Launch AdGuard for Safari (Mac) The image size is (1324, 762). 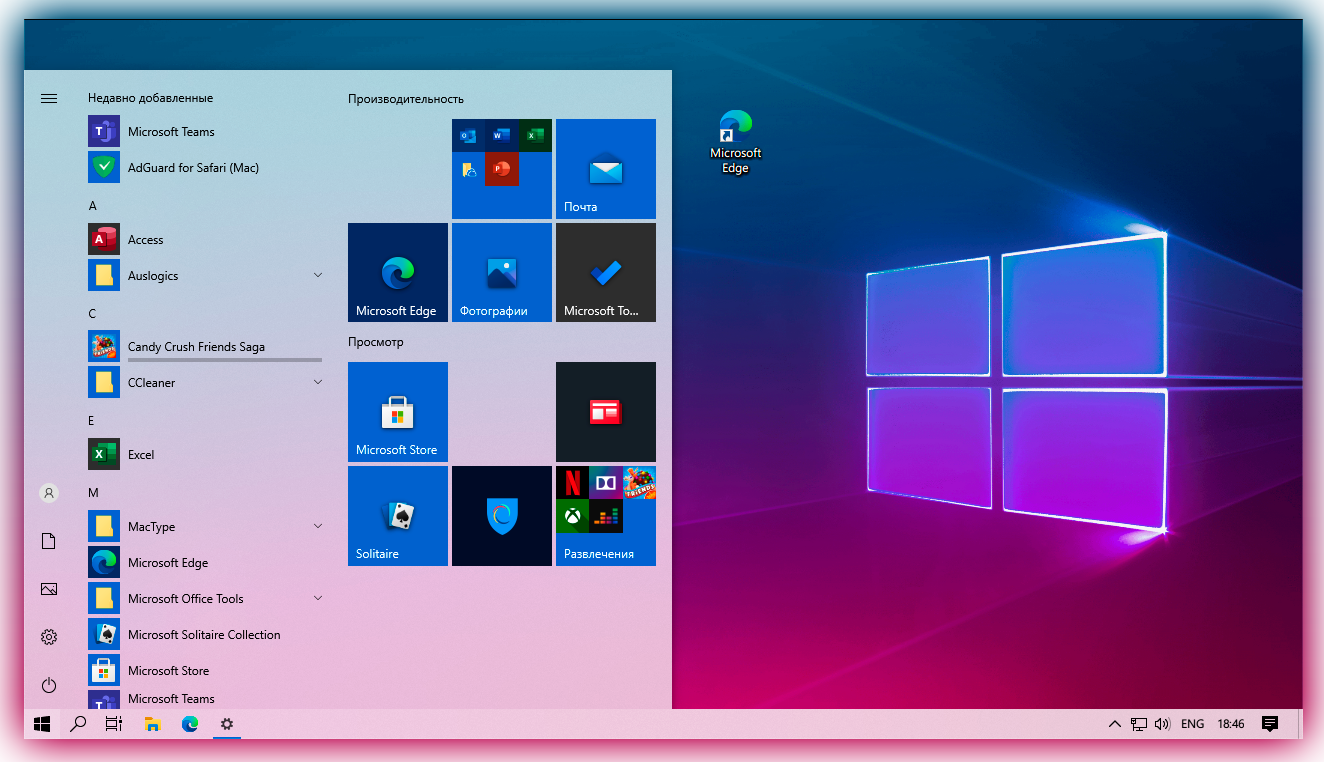[205, 167]
